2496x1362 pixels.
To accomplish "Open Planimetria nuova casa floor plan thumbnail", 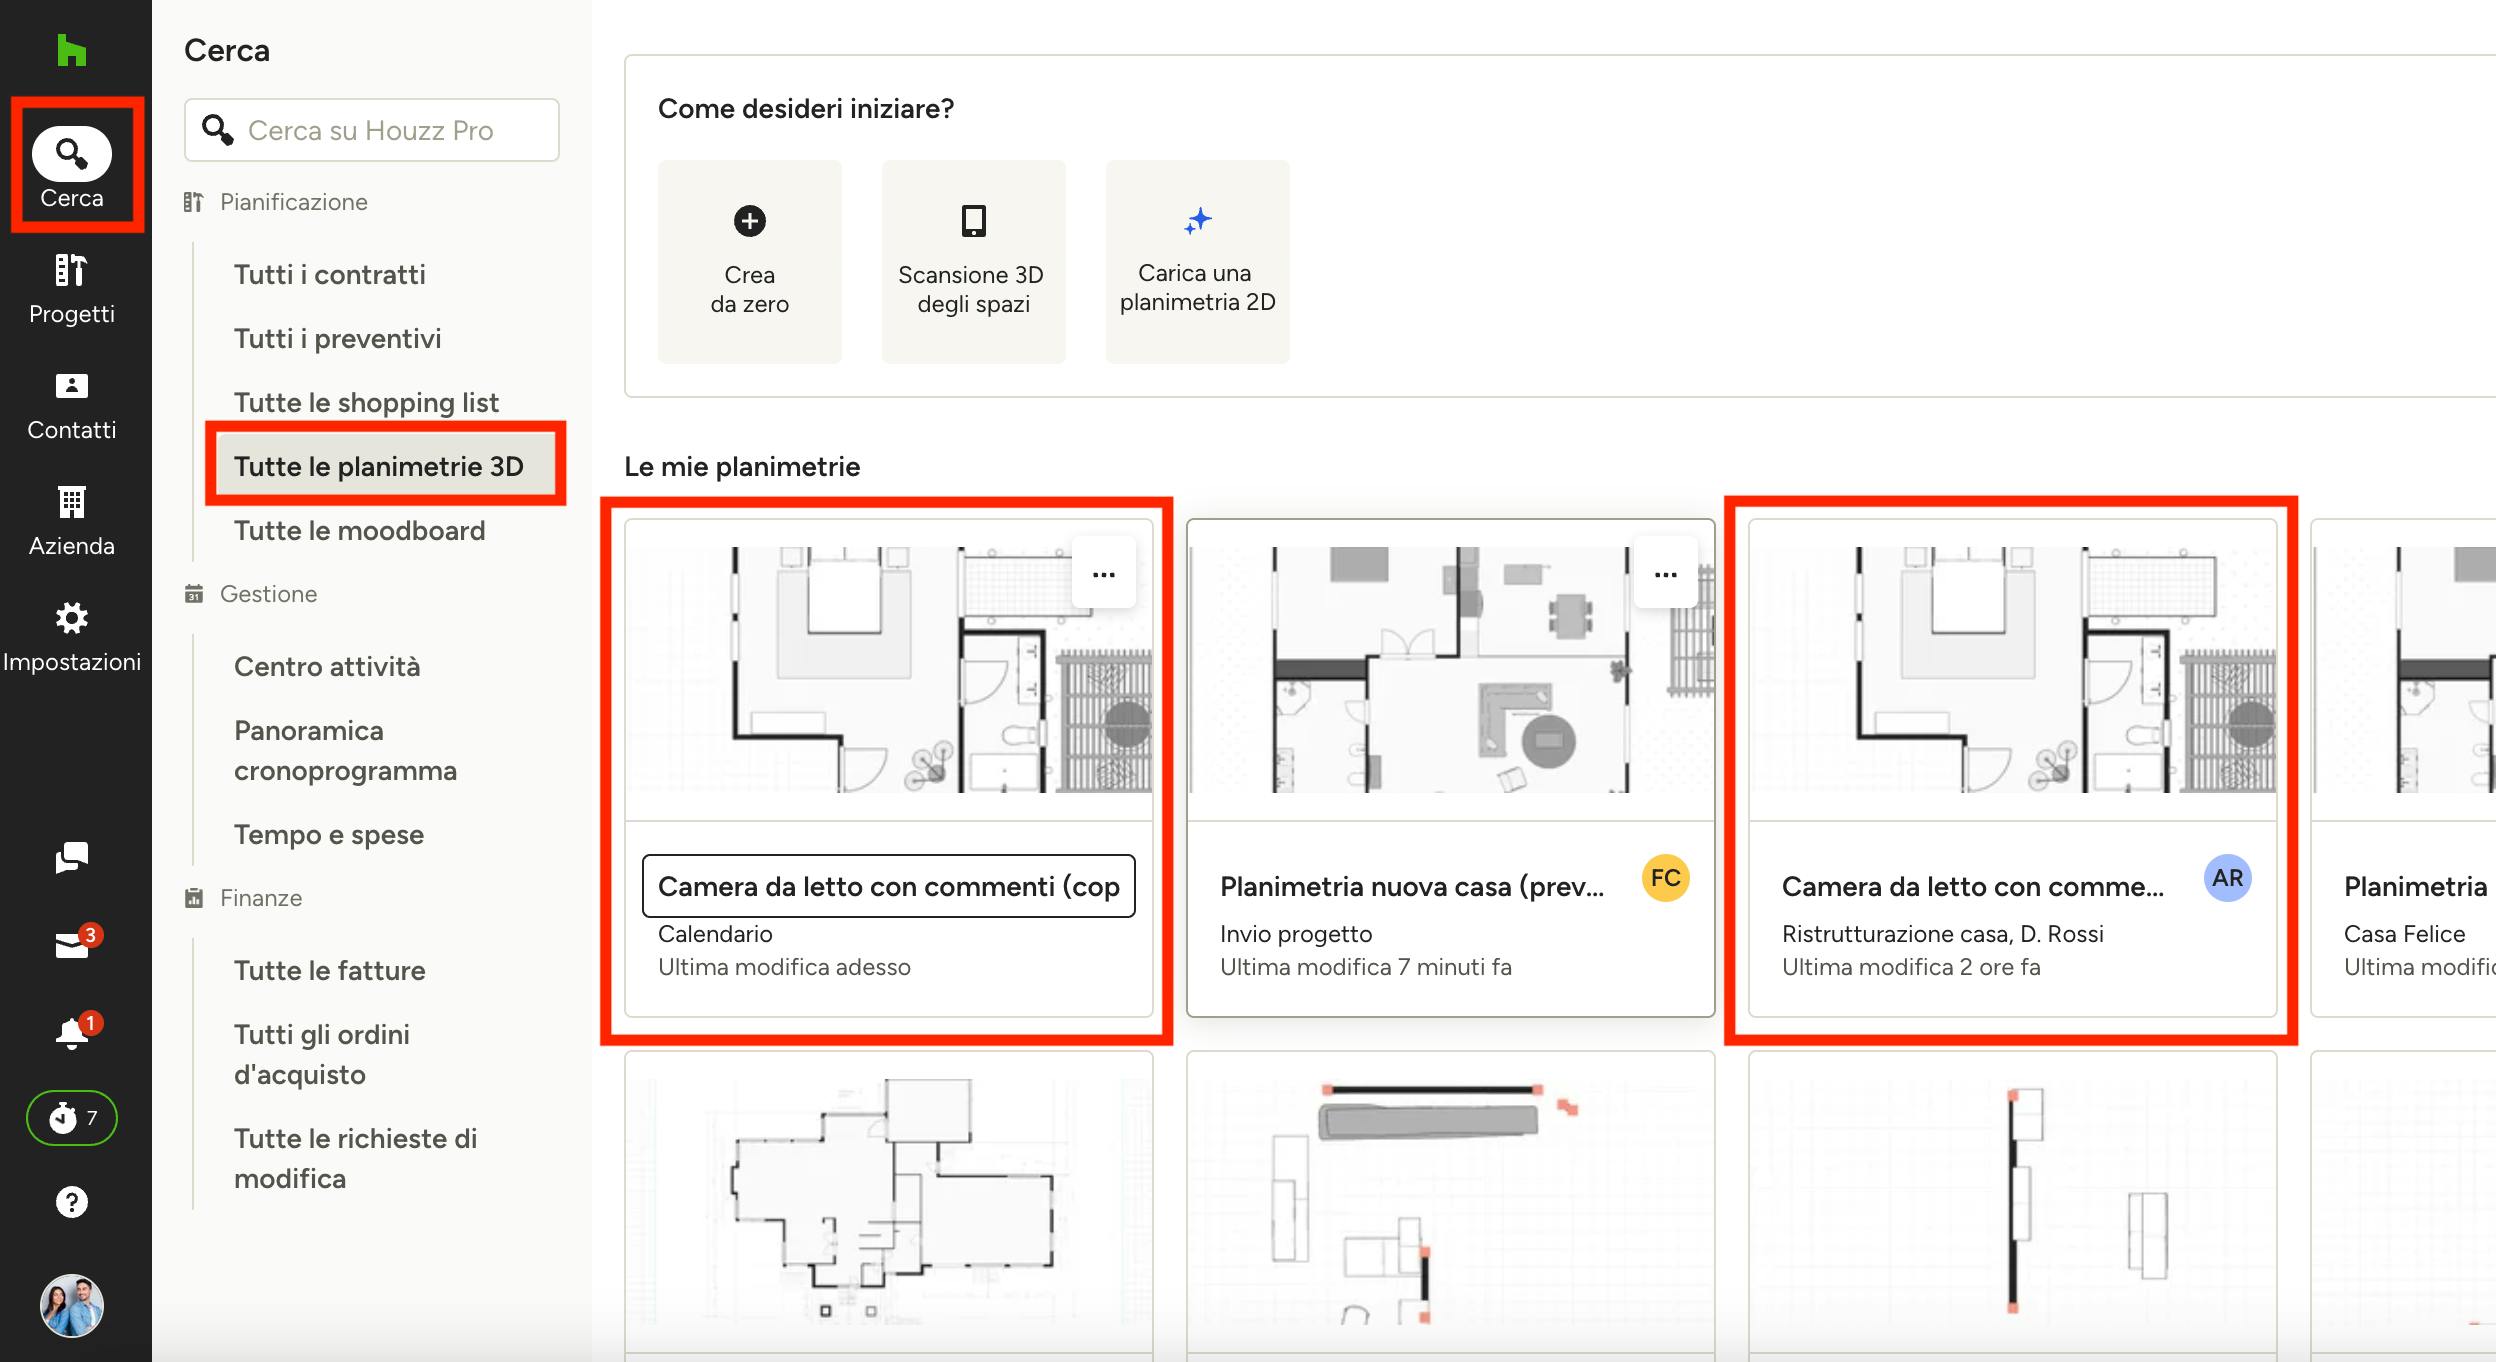I will point(1451,670).
